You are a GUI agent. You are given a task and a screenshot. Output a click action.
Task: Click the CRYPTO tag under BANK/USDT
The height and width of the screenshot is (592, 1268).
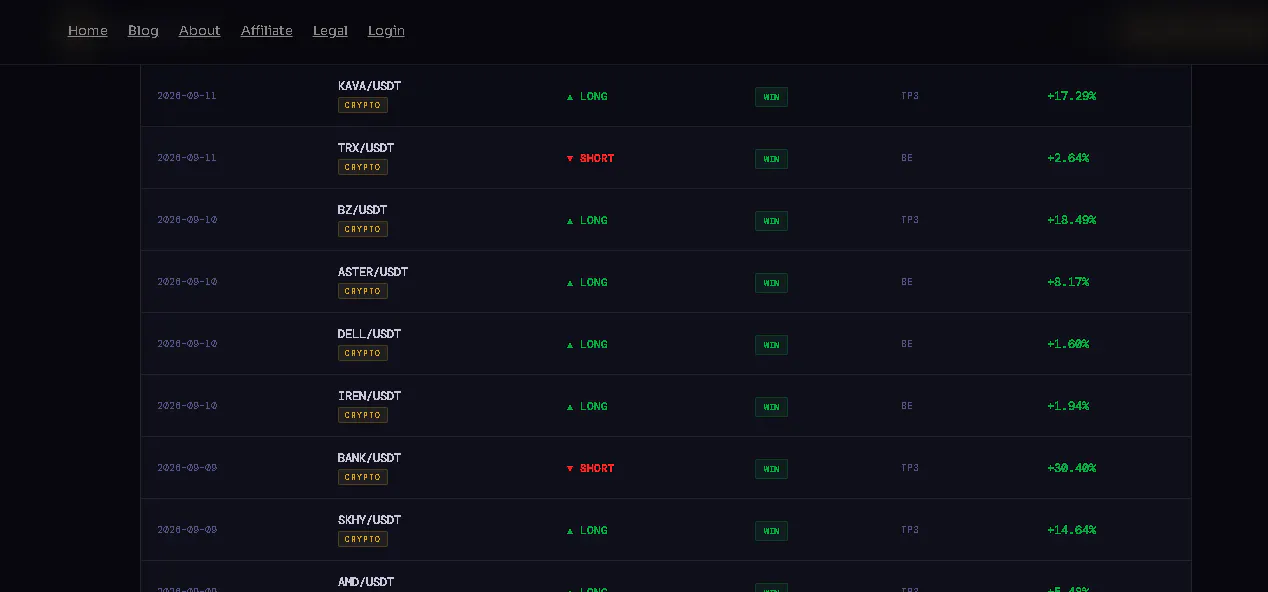[x=363, y=477]
